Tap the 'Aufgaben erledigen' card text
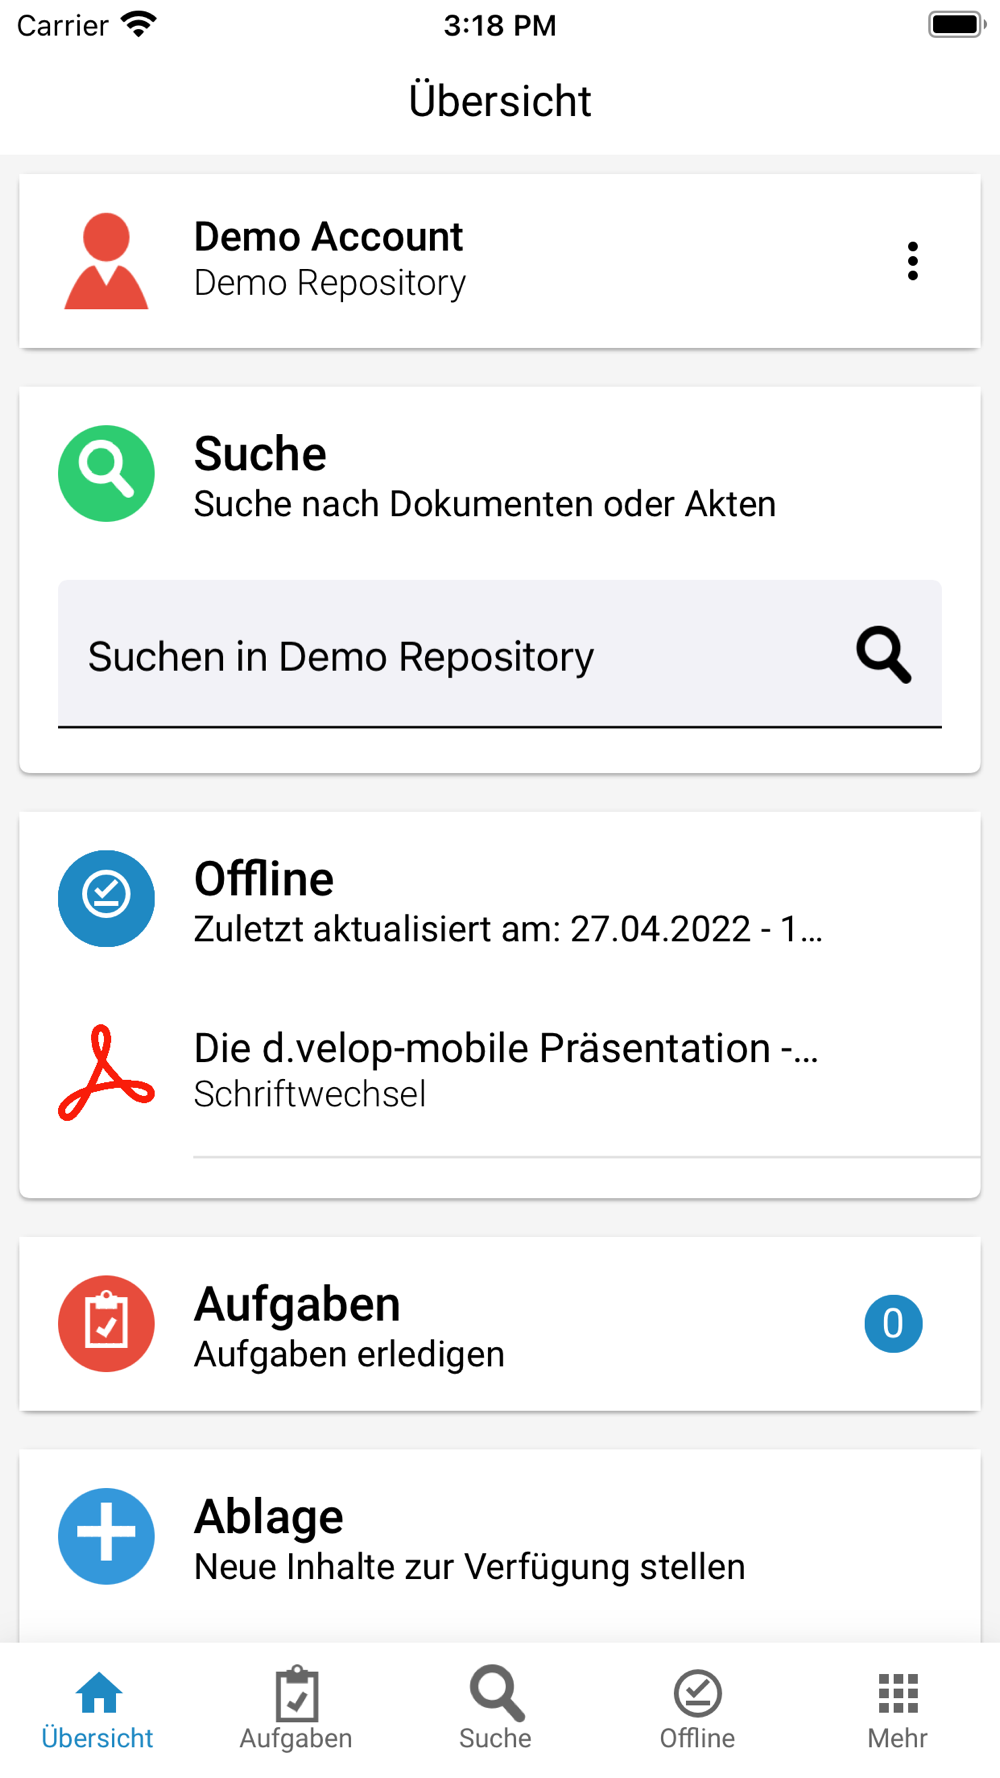This screenshot has height=1778, width=1000. (349, 1354)
